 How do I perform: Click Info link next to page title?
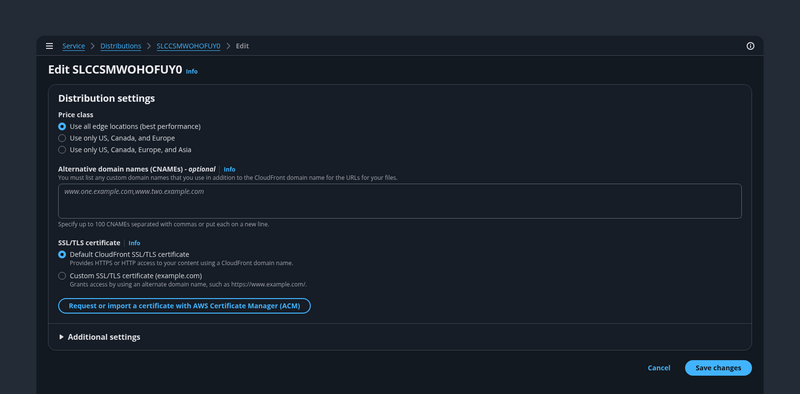(191, 71)
